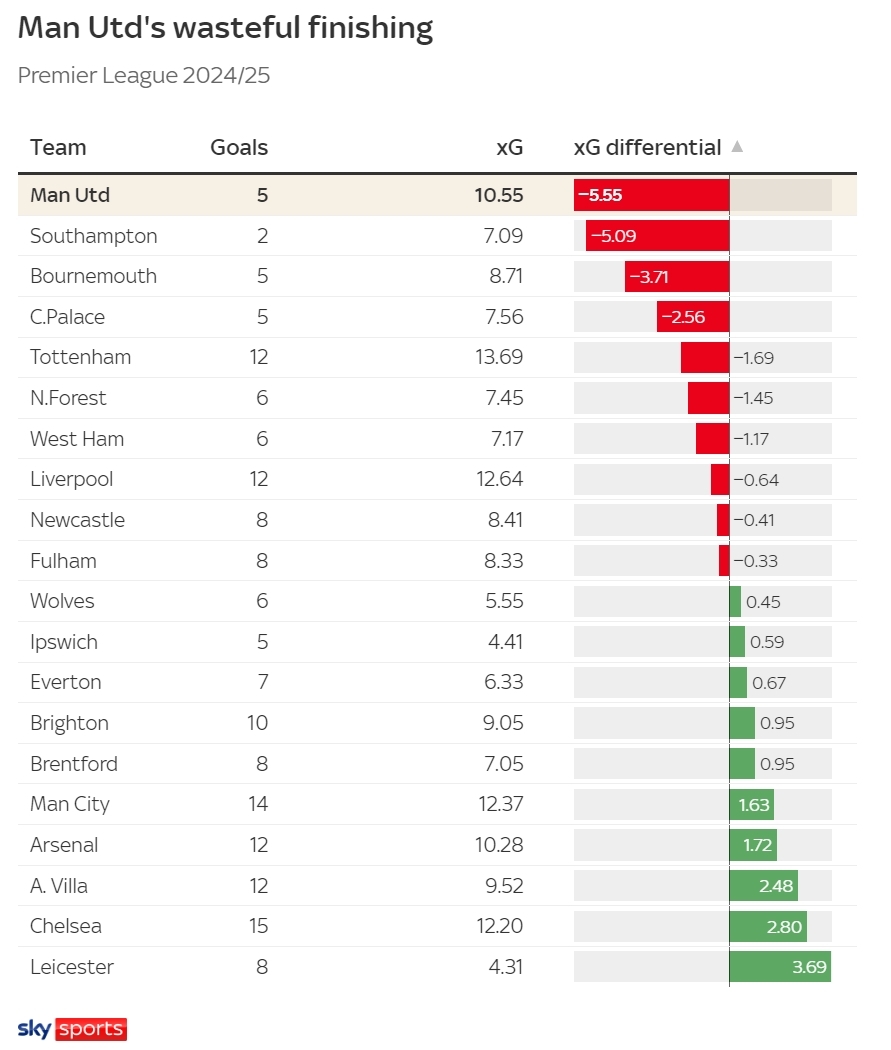Select the highlighted Man Utd row
Image resolution: width=891 pixels, height=1050 pixels.
(x=437, y=195)
